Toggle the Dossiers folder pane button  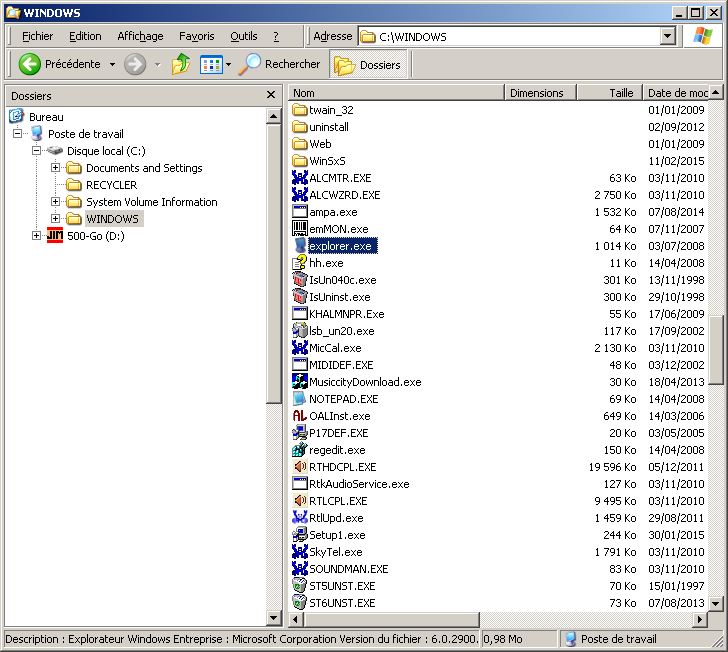pos(369,65)
